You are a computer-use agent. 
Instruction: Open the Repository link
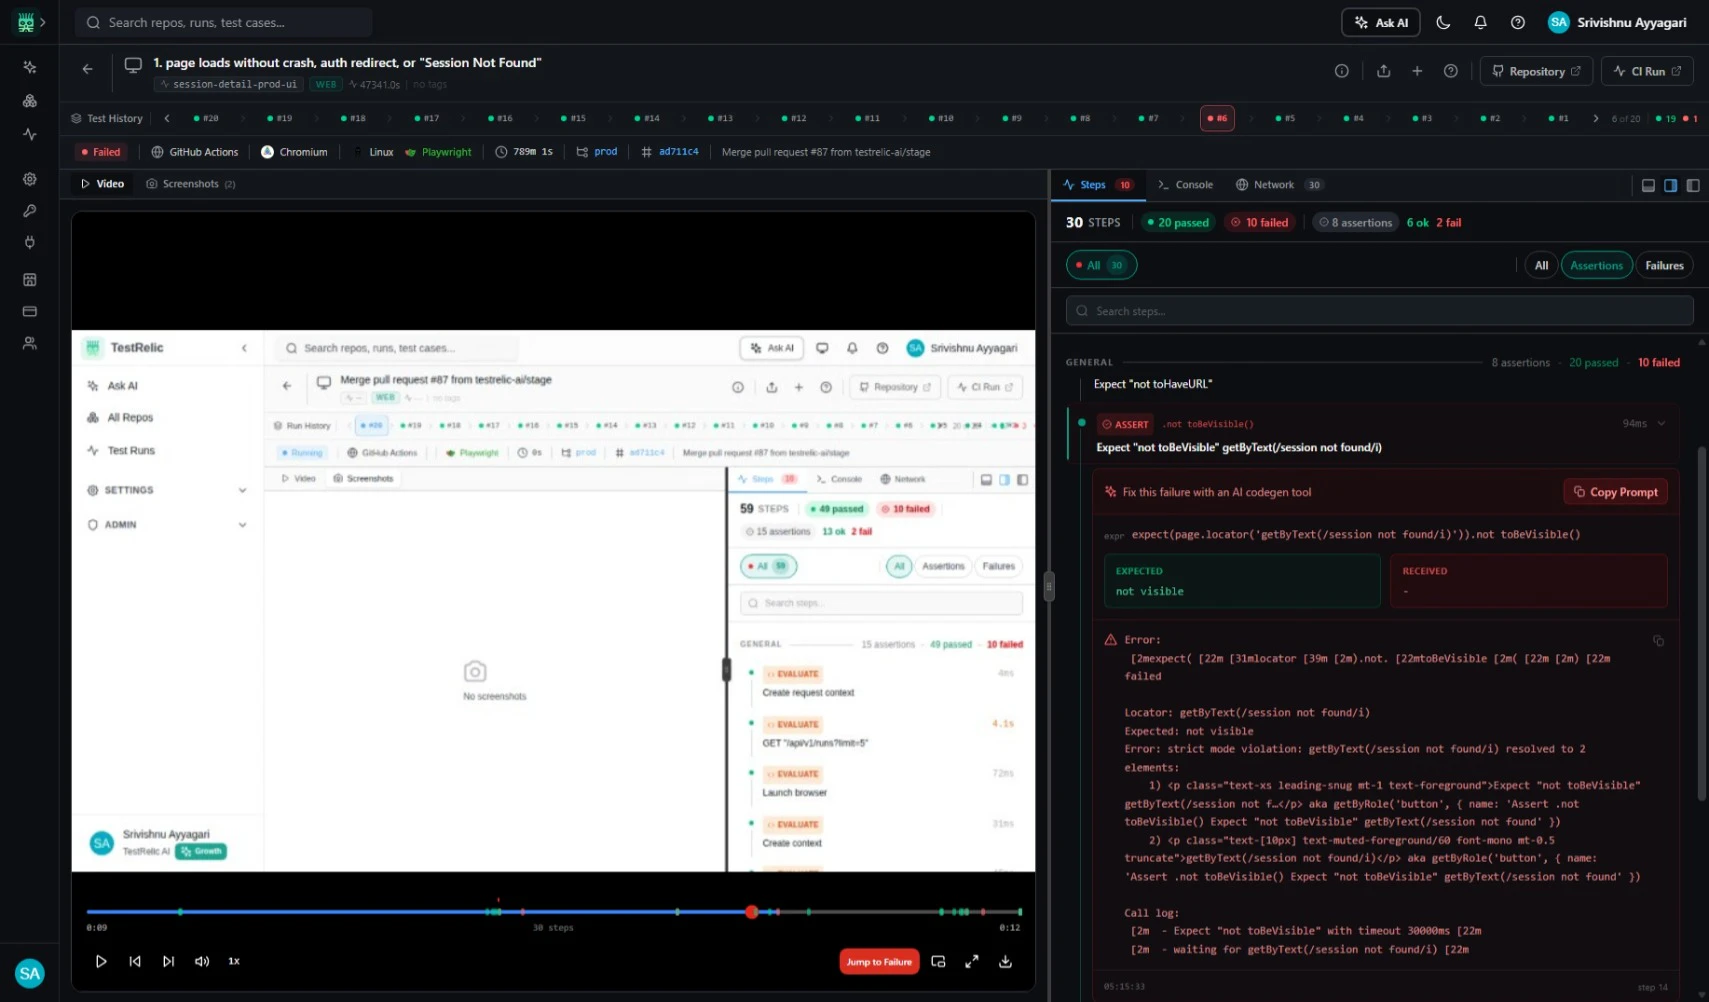[x=1536, y=71]
